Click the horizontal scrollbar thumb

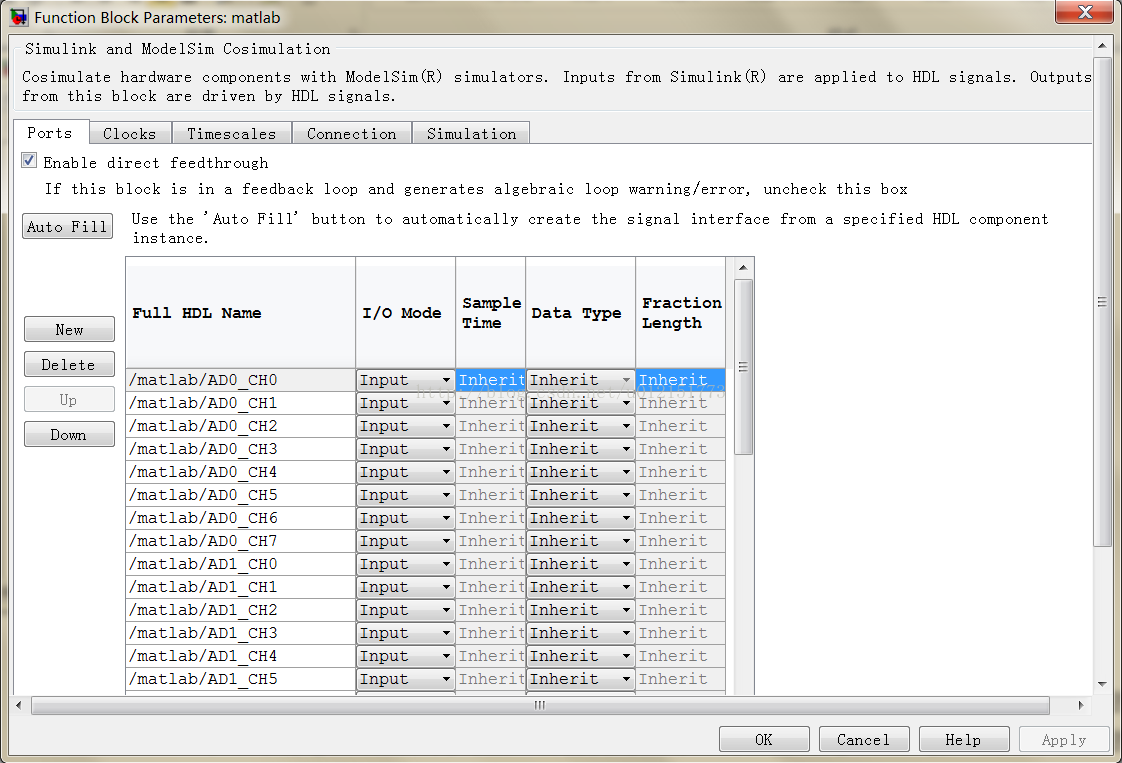click(540, 705)
